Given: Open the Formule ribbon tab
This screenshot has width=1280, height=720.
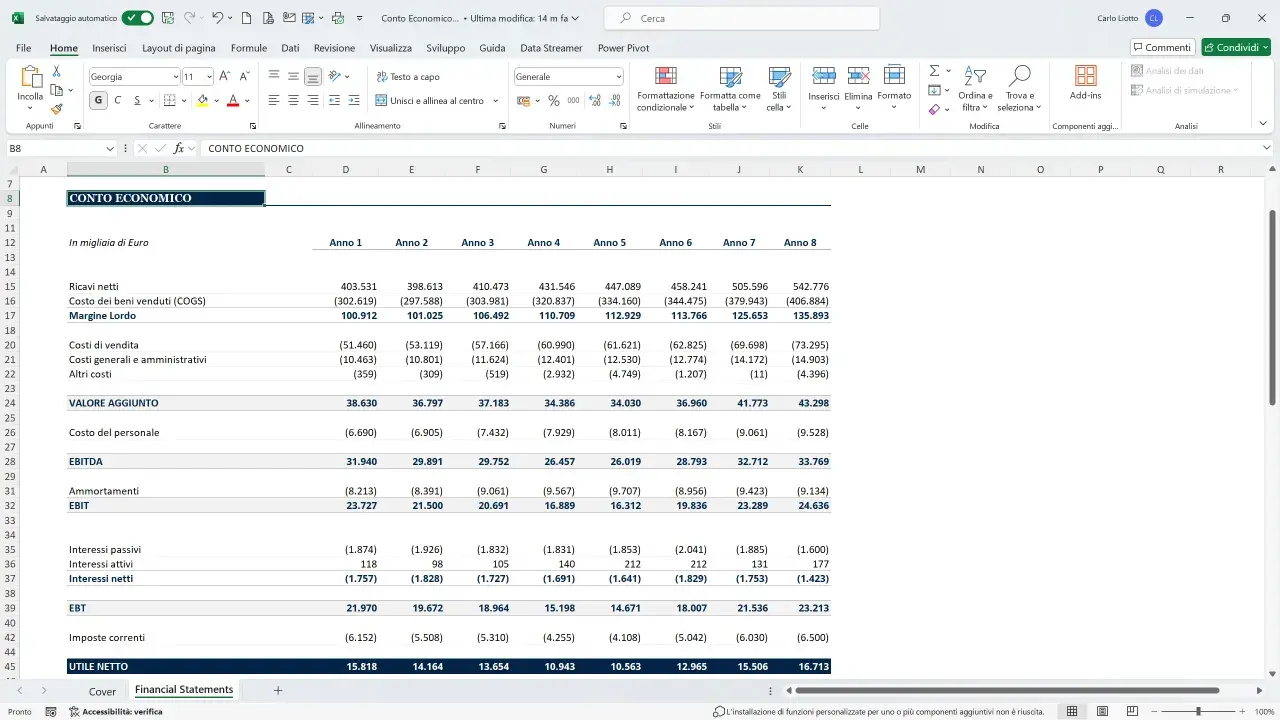Looking at the screenshot, I should (x=249, y=48).
